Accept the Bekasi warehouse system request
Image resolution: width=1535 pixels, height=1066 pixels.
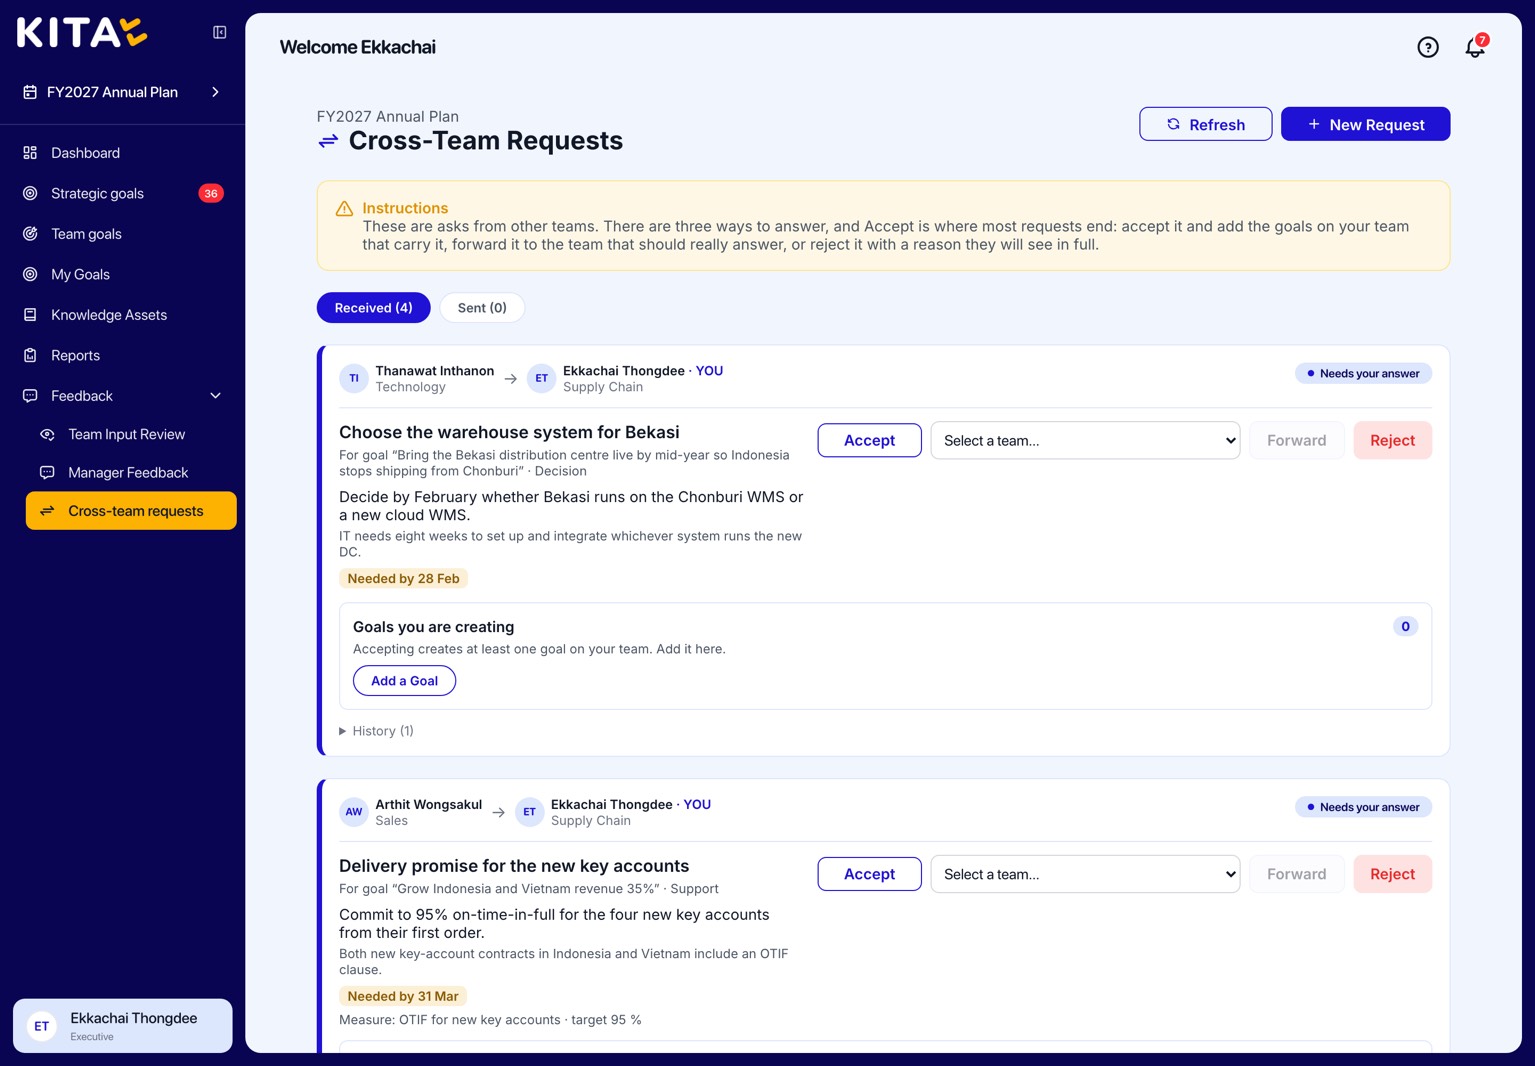(869, 440)
